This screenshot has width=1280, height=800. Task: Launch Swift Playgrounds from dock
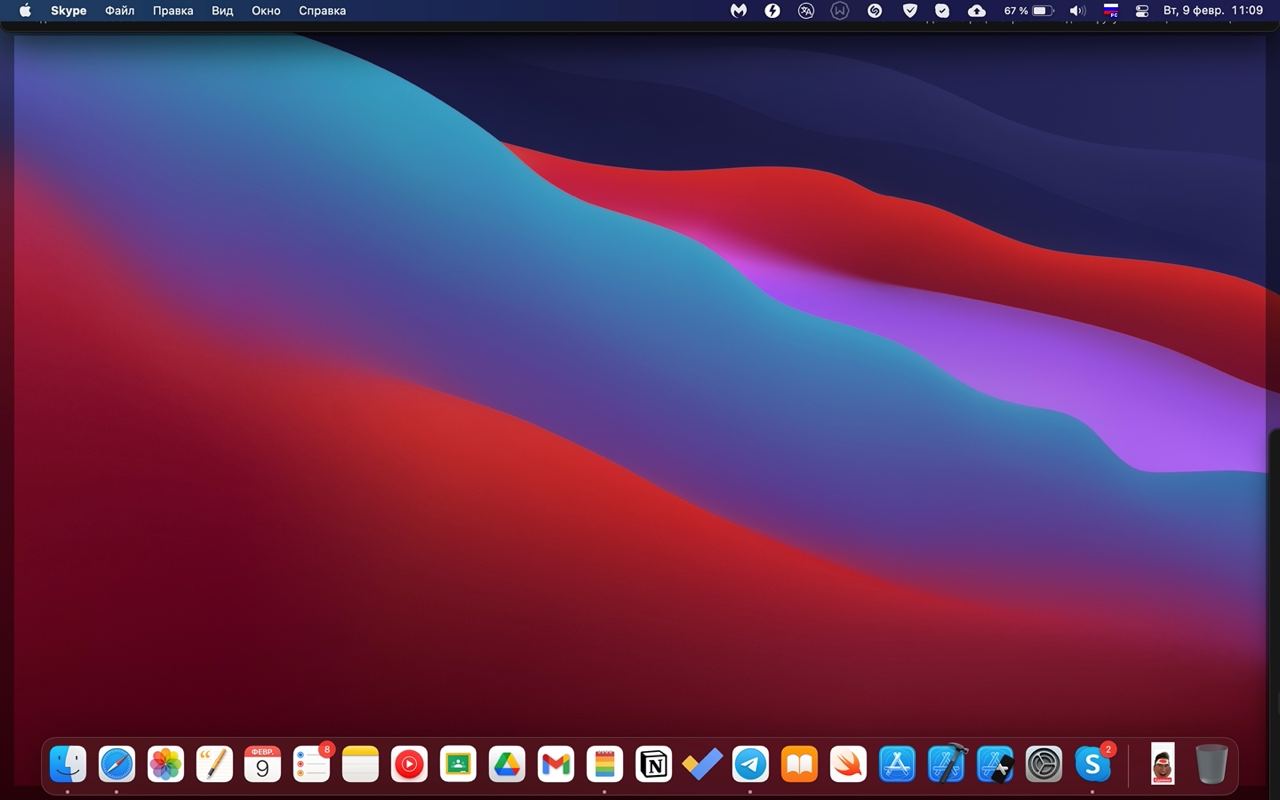pyautogui.click(x=849, y=765)
